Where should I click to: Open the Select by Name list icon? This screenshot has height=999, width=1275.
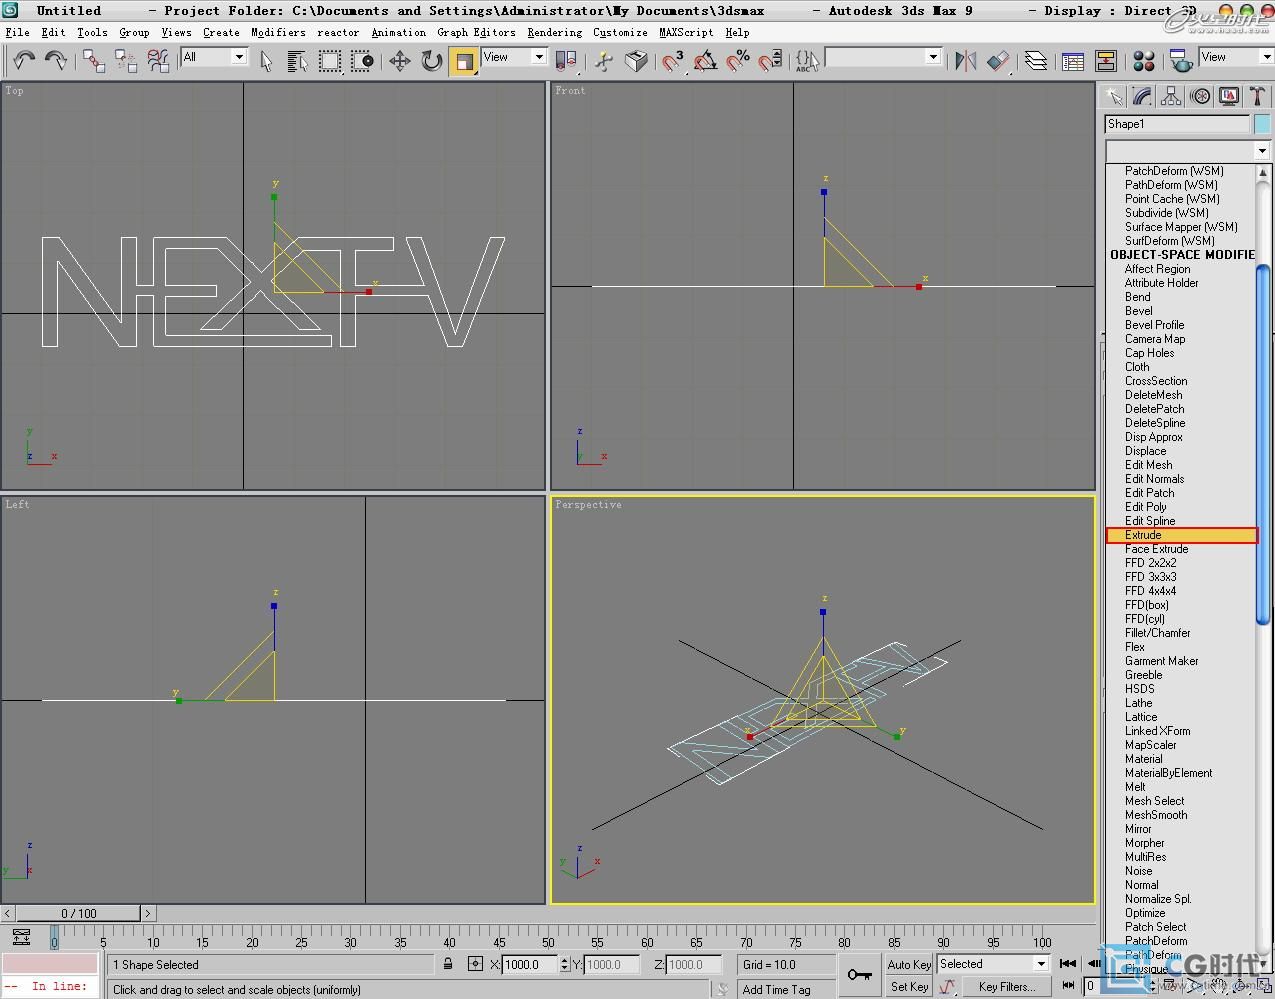297,61
